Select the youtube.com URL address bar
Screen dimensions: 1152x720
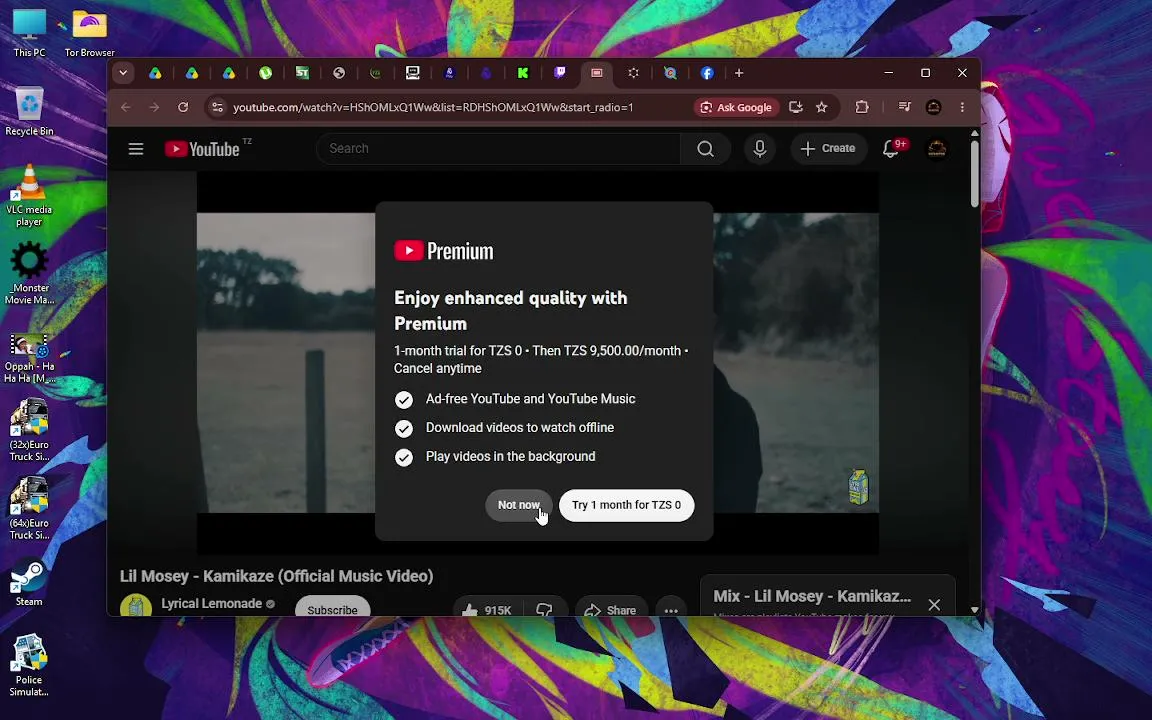433,107
